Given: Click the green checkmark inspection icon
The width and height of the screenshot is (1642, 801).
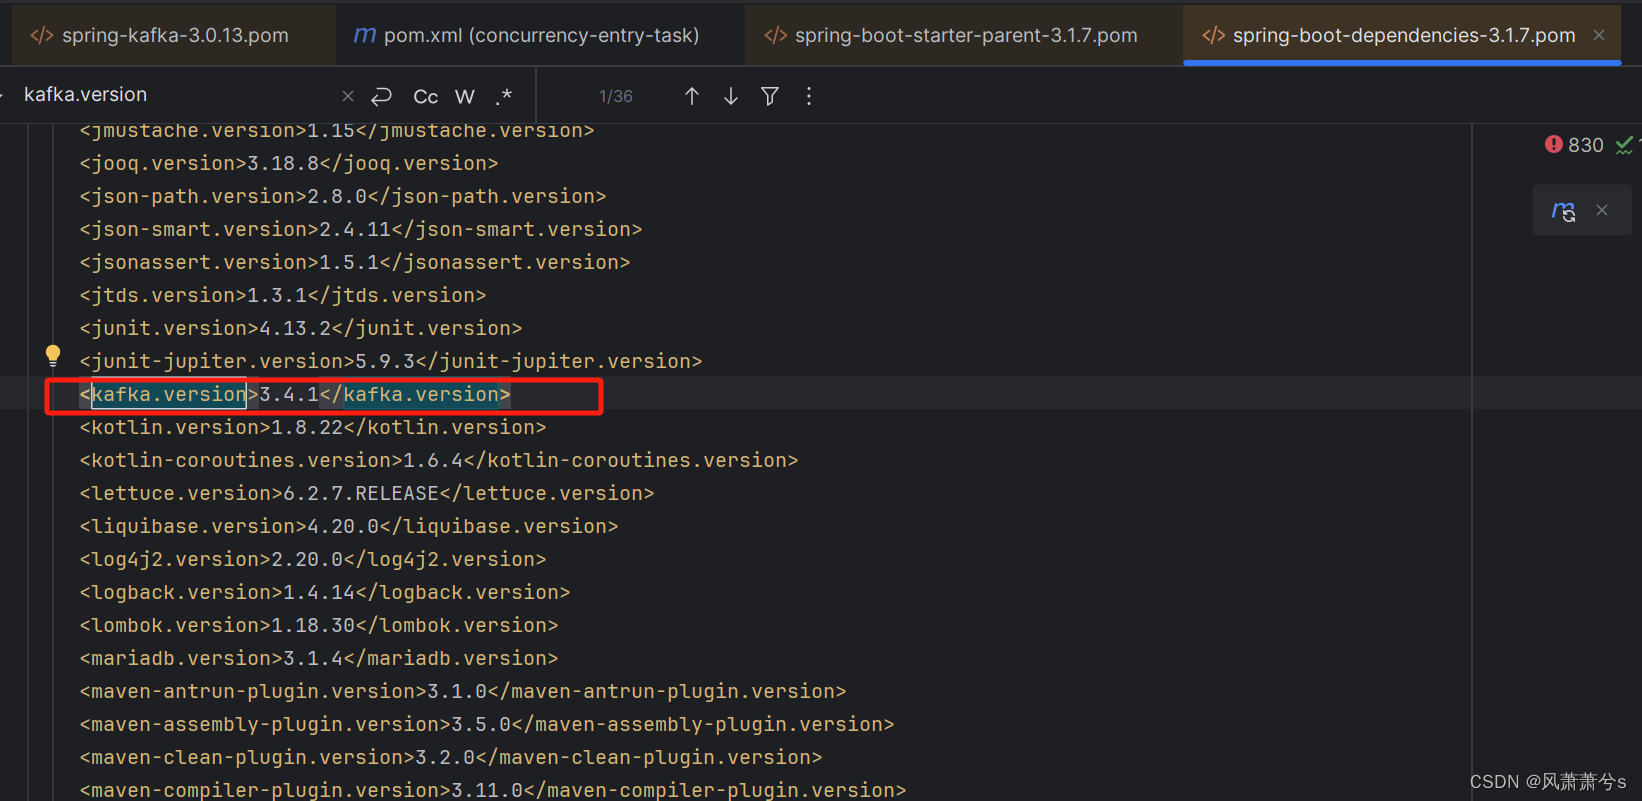Looking at the screenshot, I should point(1625,145).
